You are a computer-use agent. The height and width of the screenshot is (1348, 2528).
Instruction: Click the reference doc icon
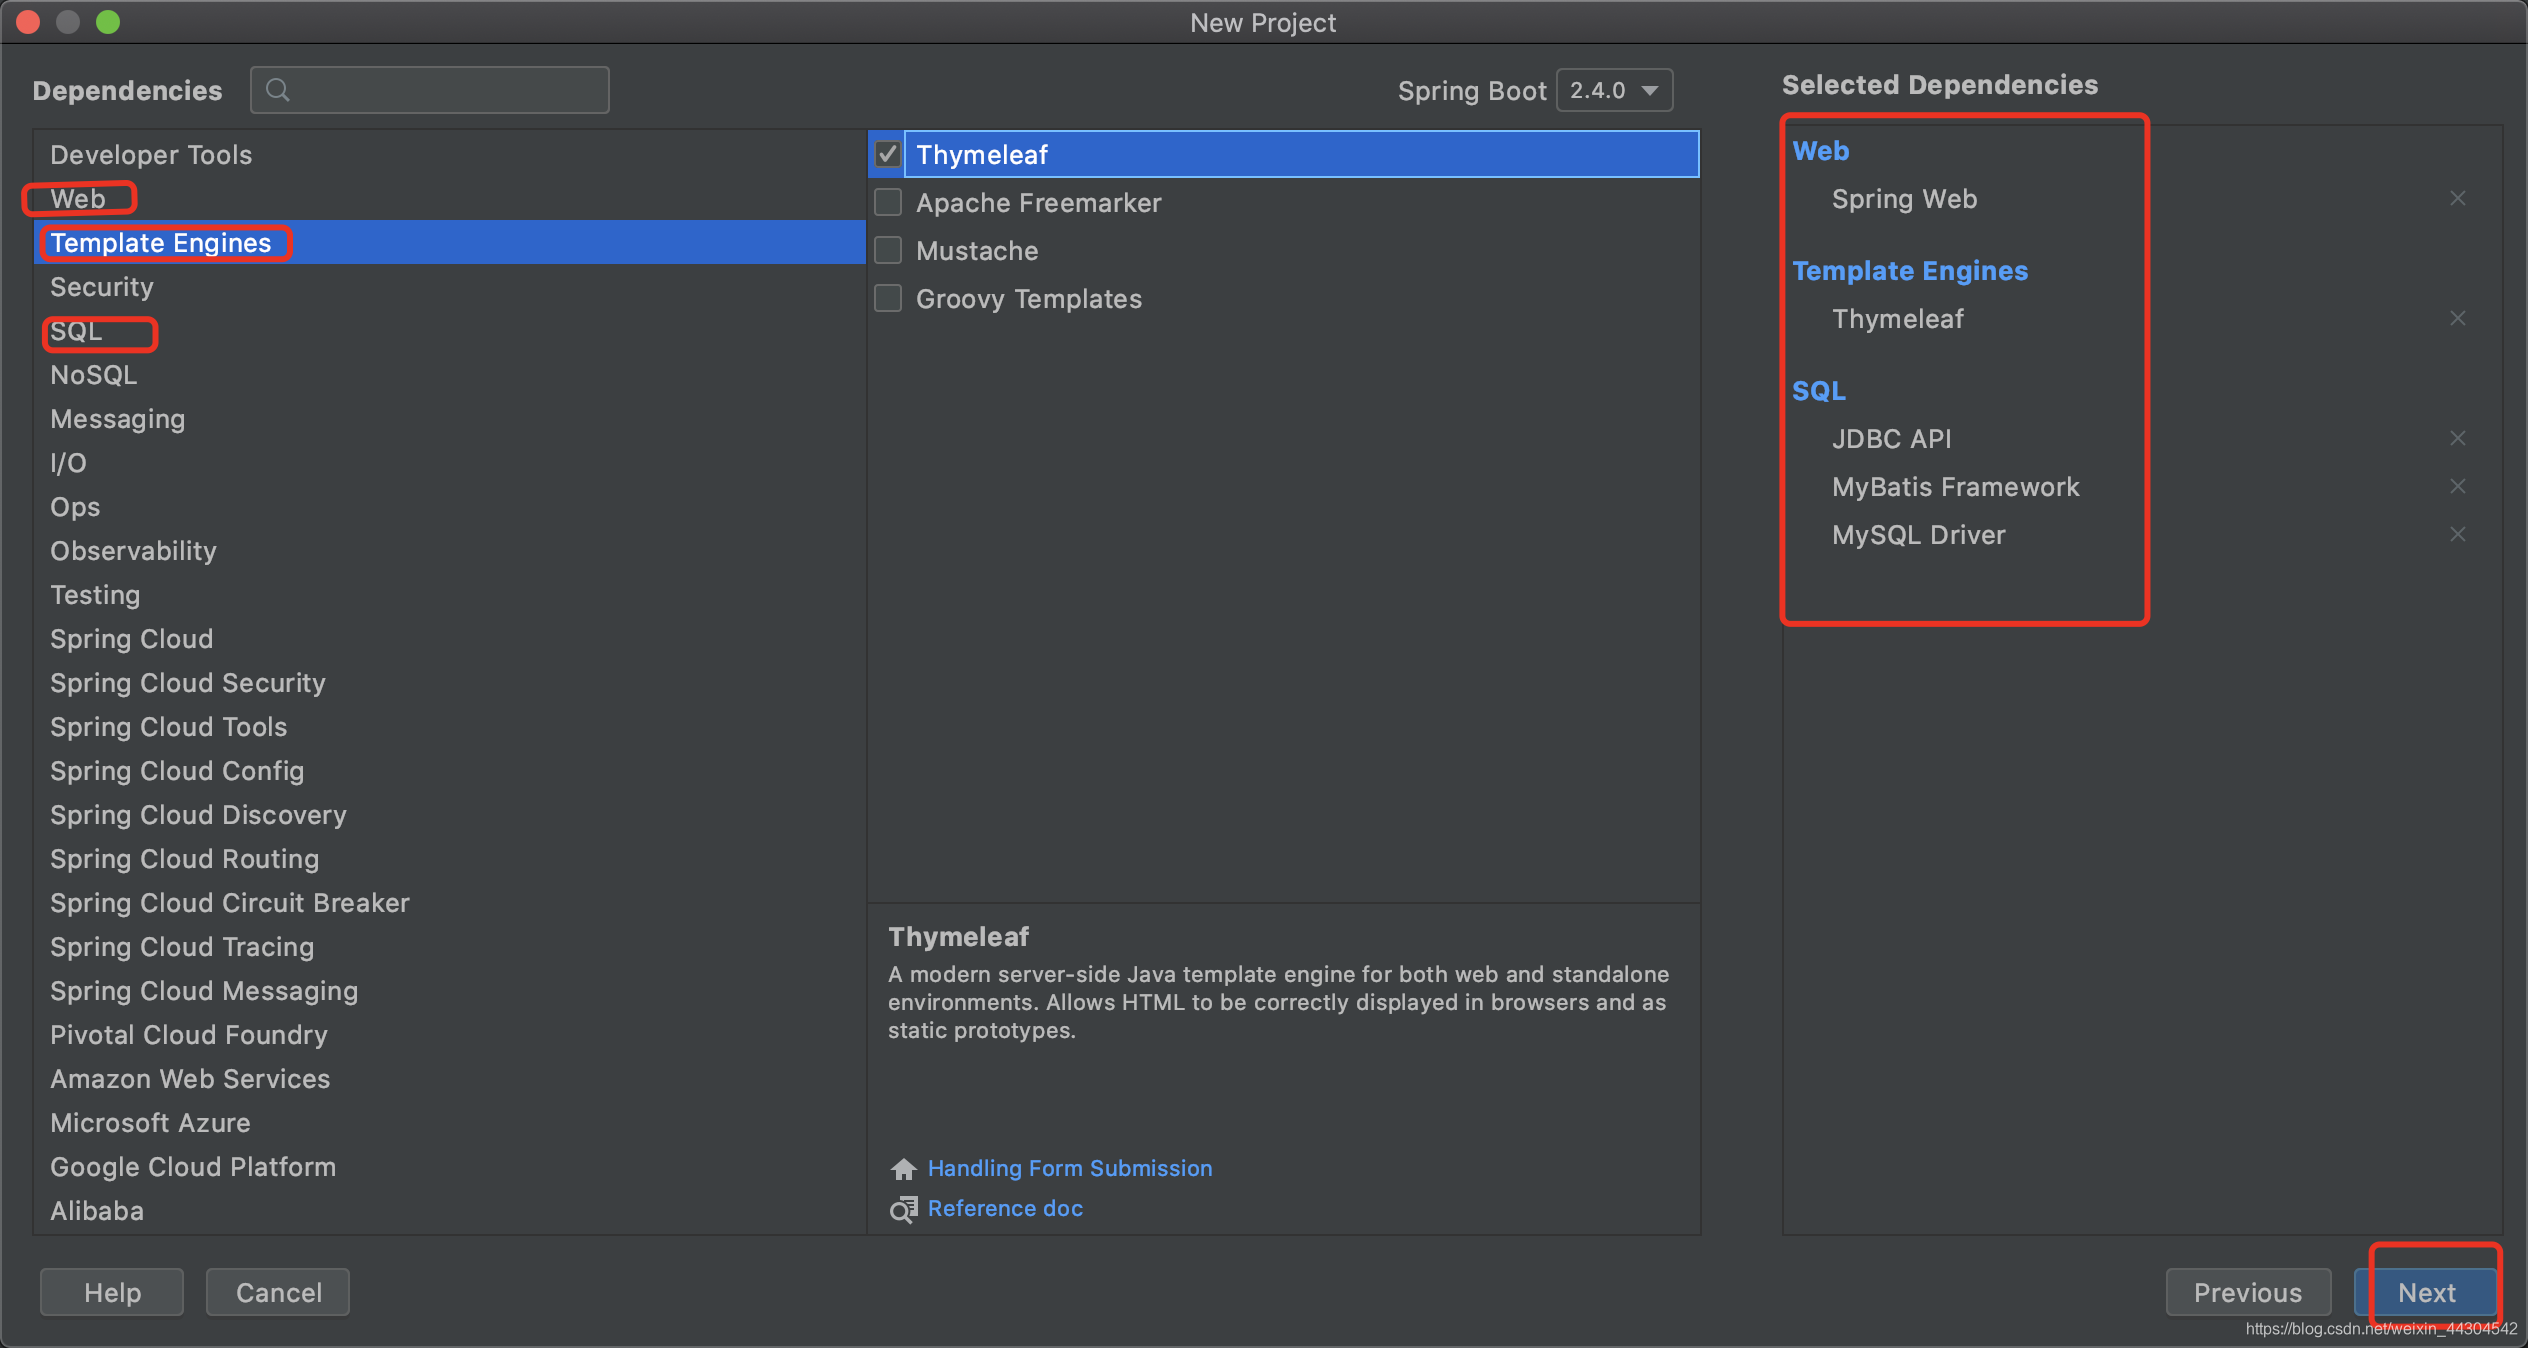[903, 1209]
